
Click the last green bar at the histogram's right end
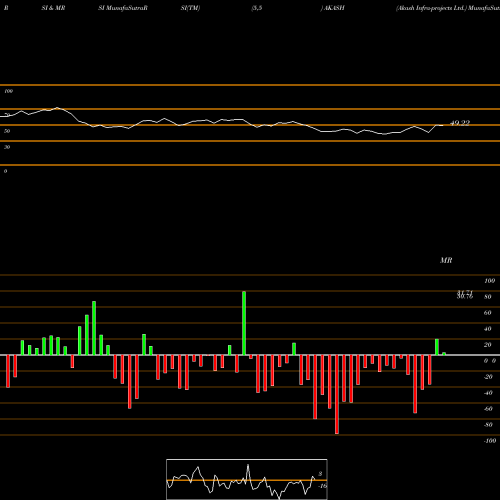click(444, 354)
